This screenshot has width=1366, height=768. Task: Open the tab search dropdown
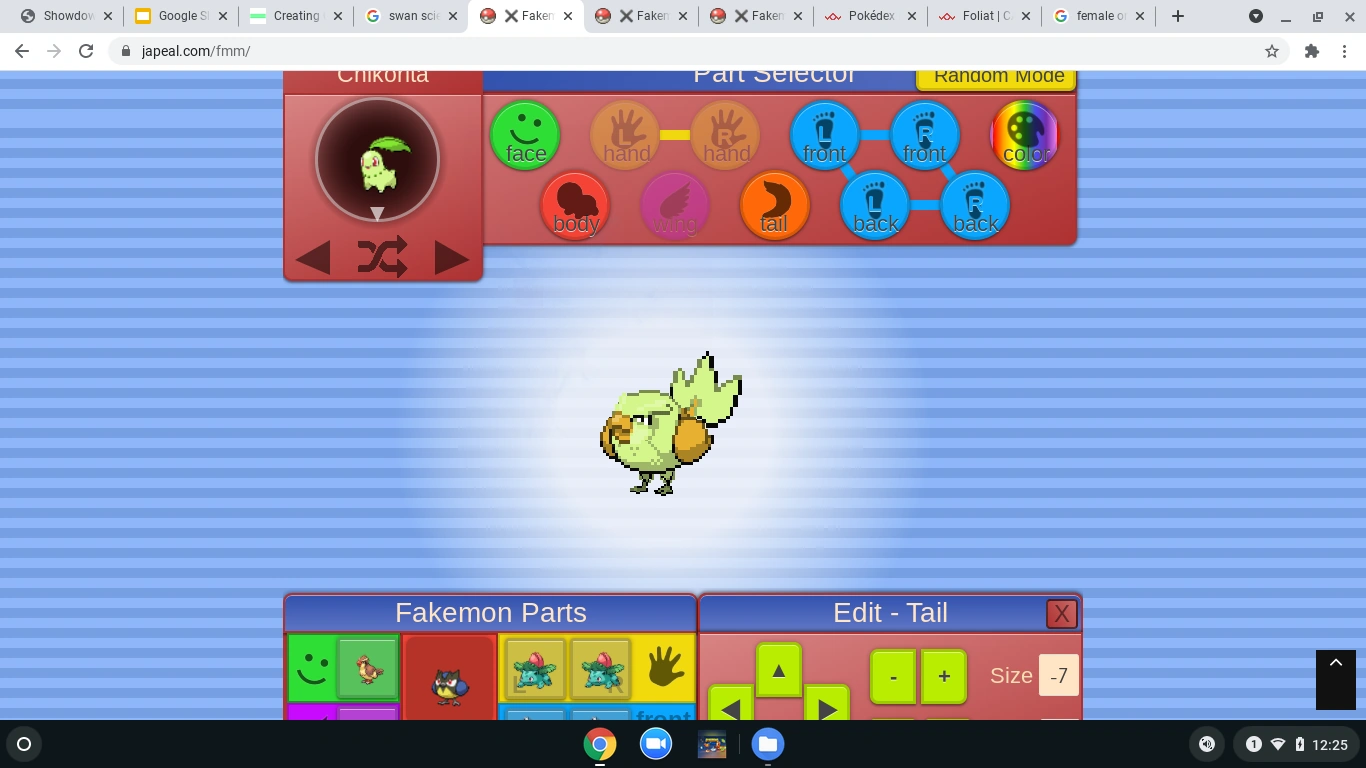(1256, 16)
